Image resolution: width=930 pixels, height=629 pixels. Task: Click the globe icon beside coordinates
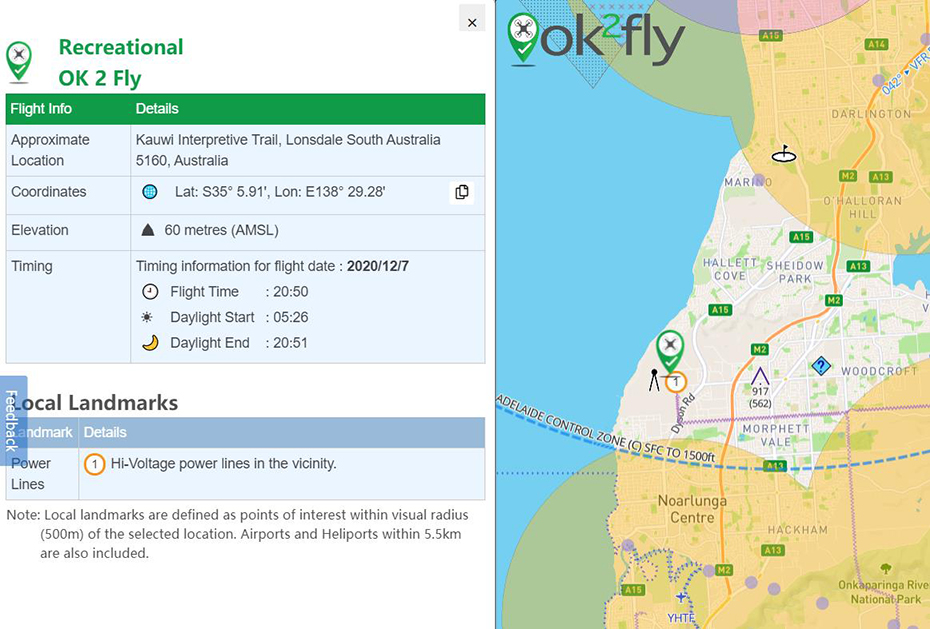[x=149, y=191]
